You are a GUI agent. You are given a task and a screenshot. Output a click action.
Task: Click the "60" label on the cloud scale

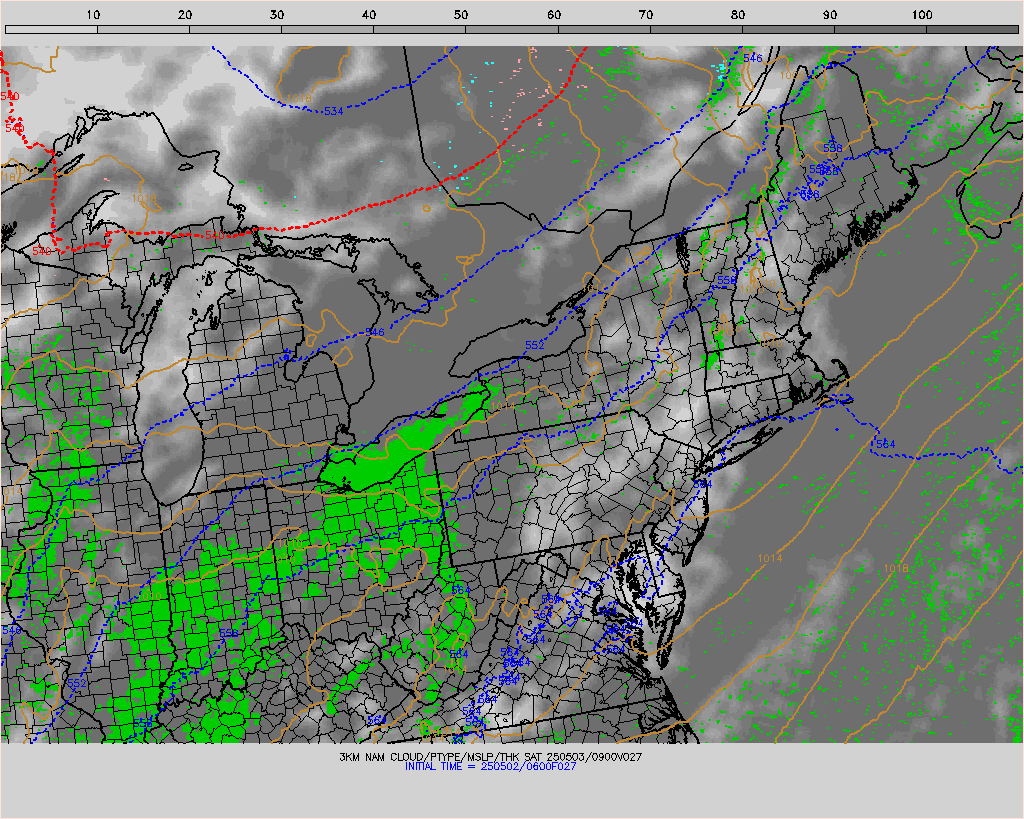554,14
